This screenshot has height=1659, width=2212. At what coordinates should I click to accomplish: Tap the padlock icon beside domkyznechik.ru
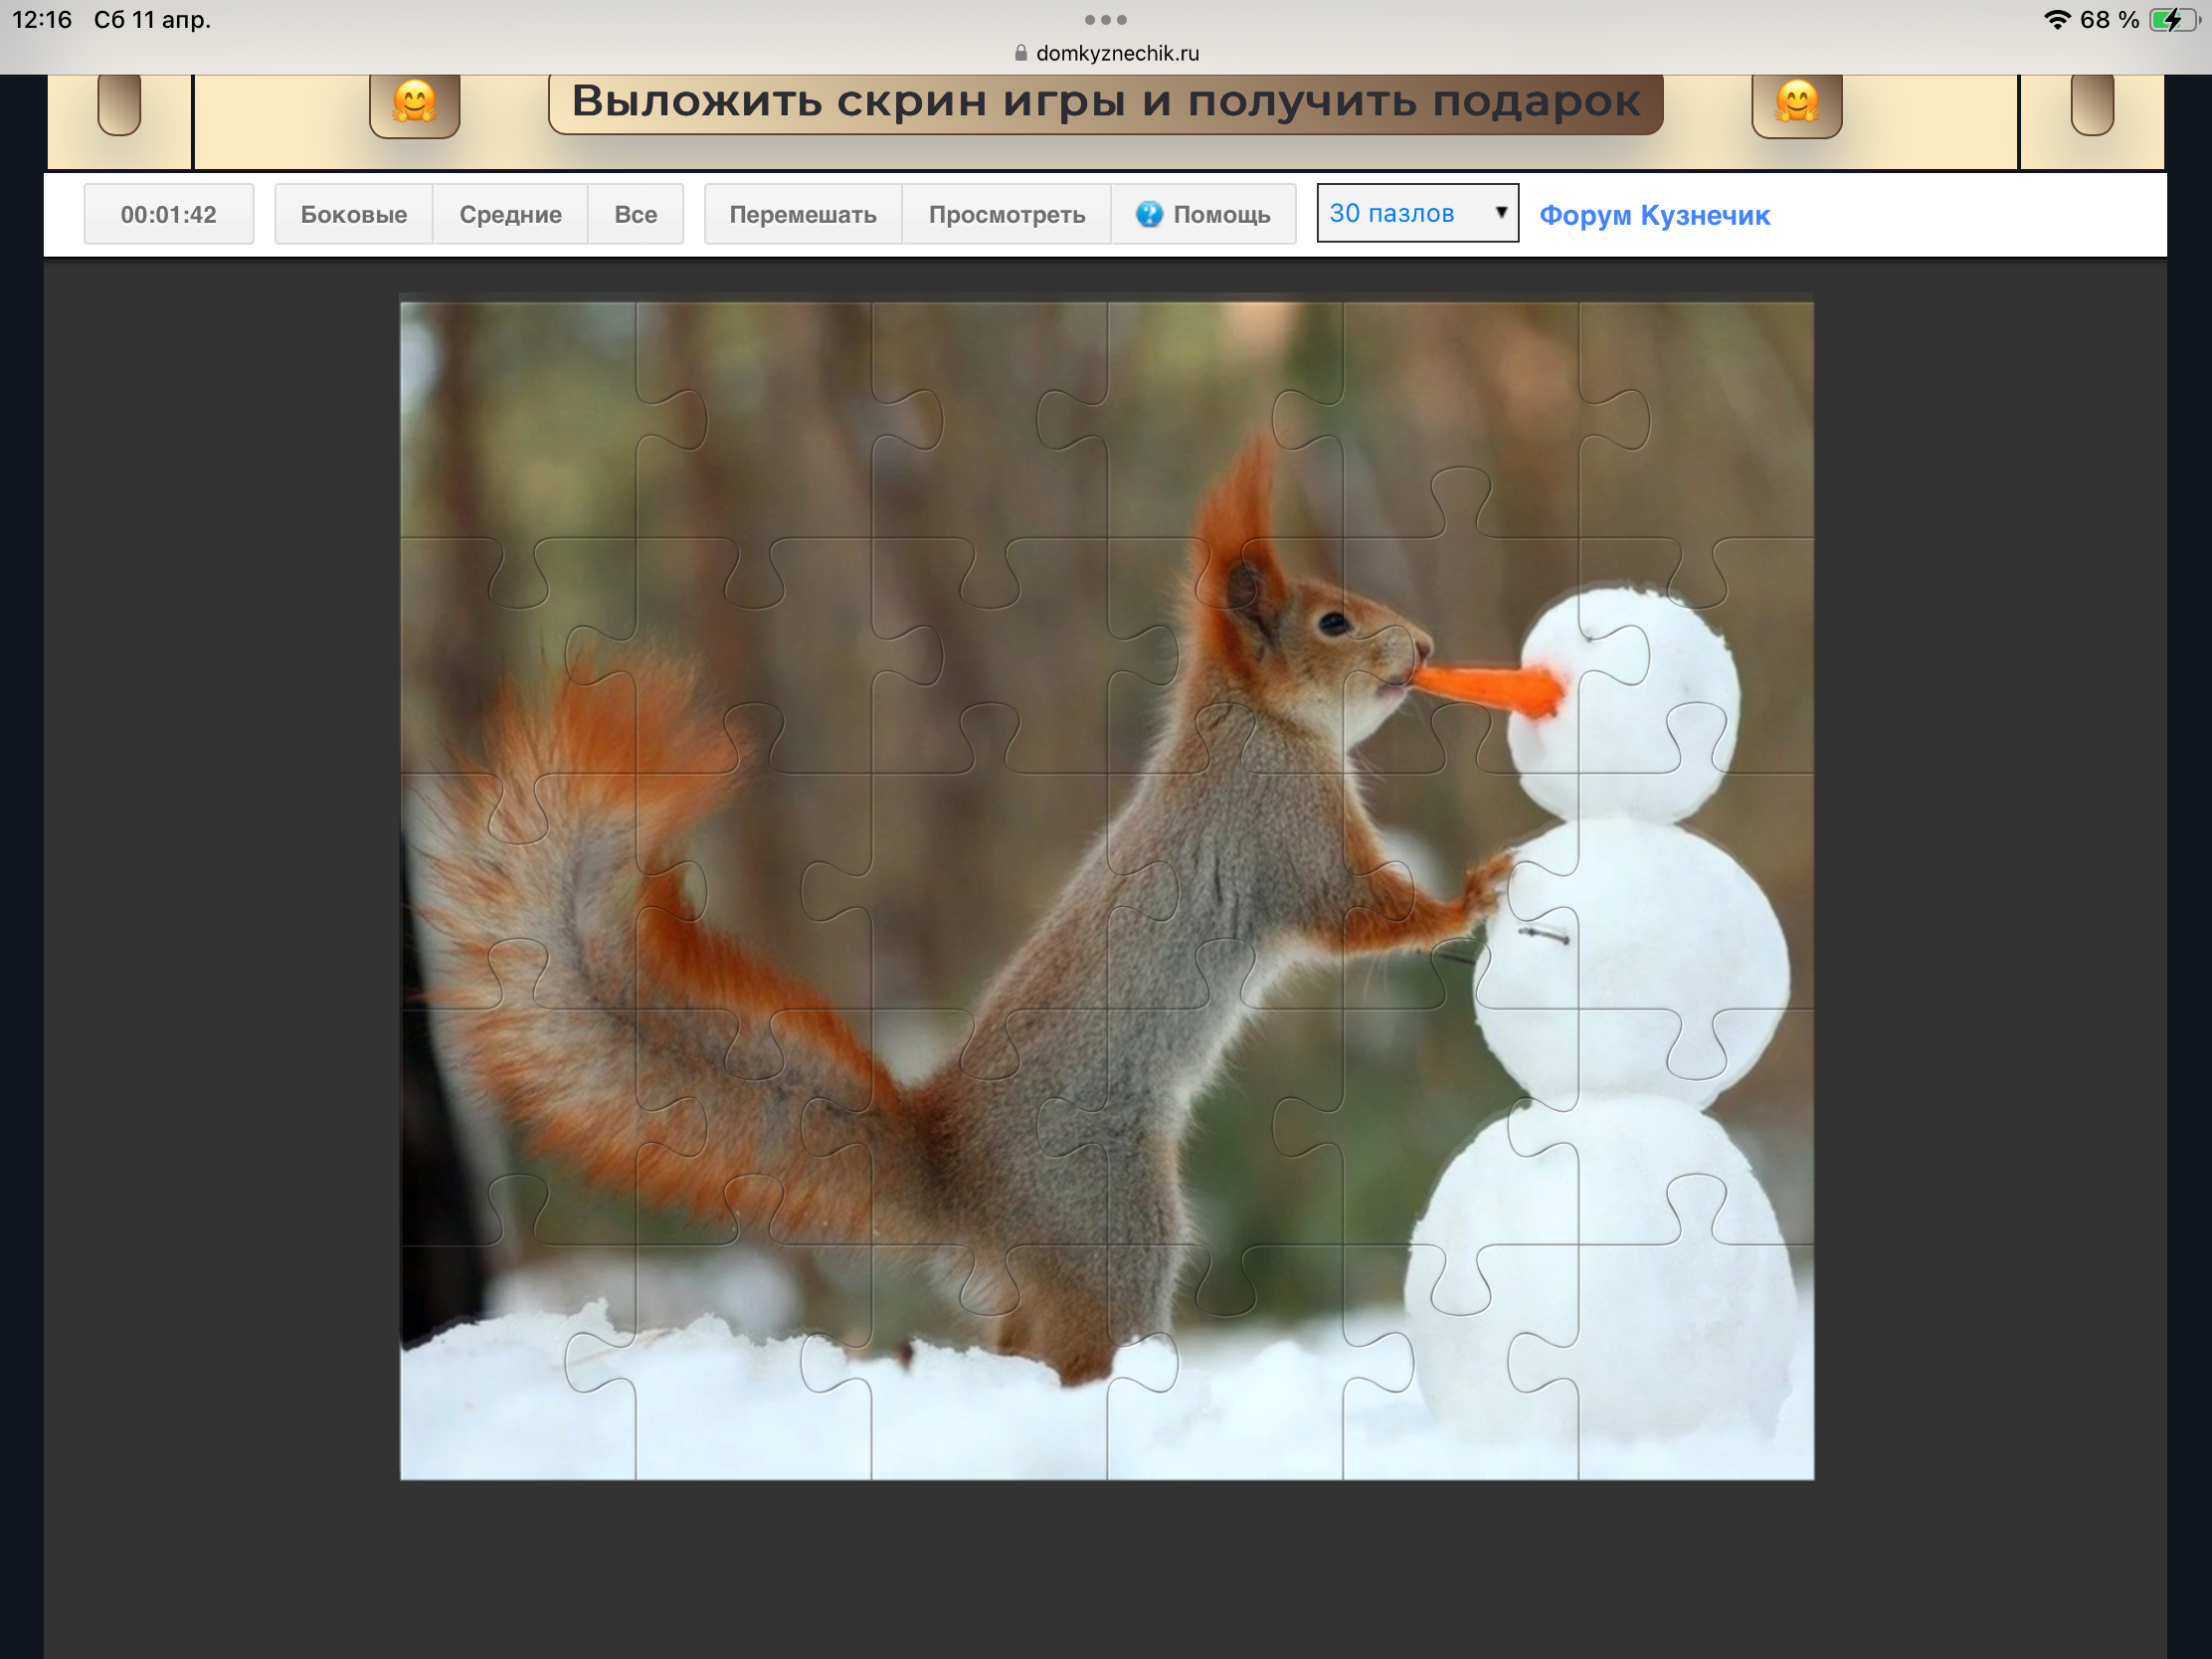point(1020,53)
